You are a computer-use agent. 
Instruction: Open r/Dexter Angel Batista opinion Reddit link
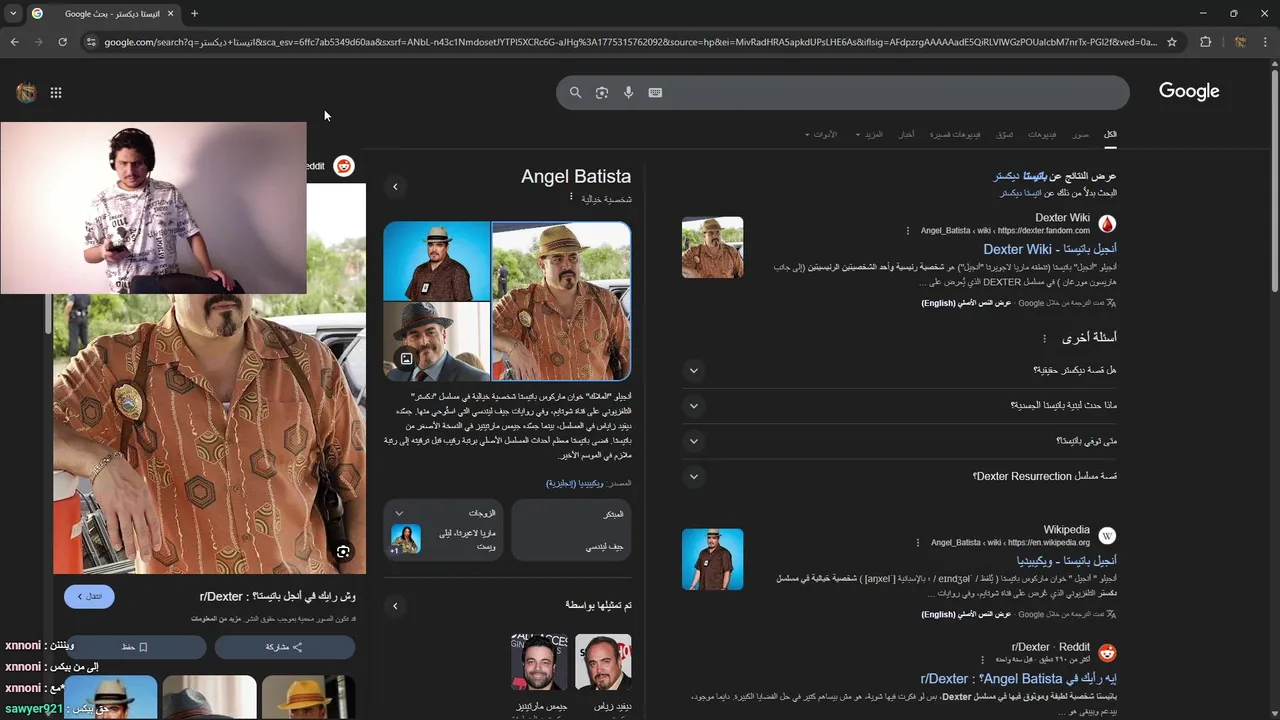coord(1018,678)
